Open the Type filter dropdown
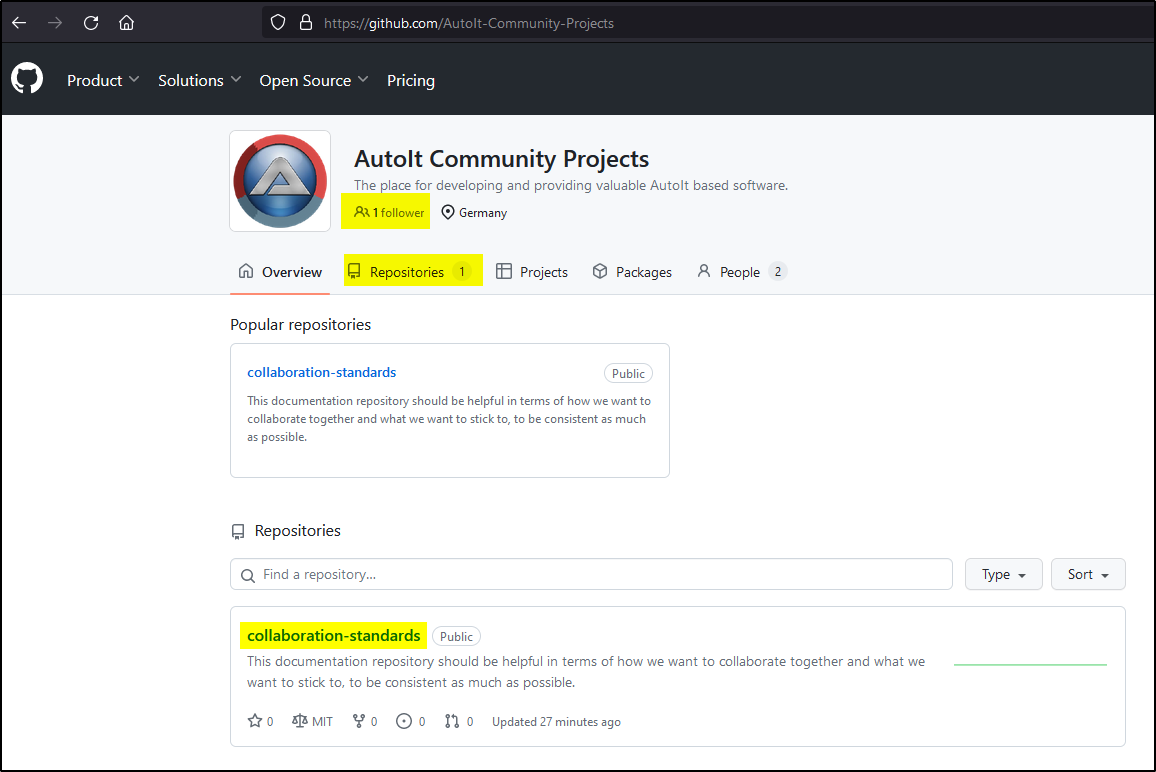 point(1003,574)
